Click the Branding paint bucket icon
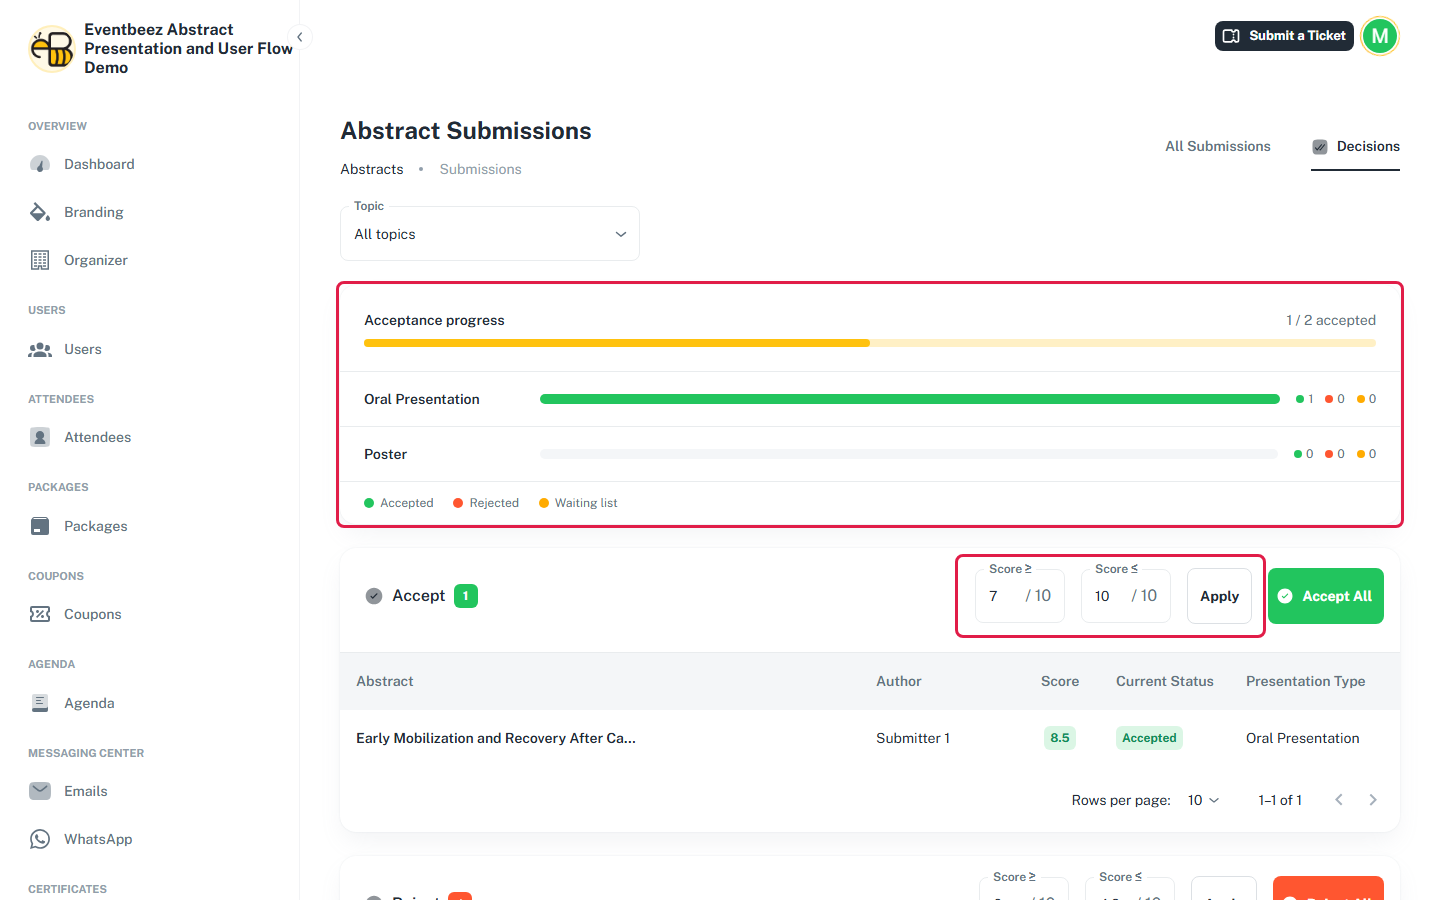Viewport: 1440px width, 900px height. click(40, 212)
